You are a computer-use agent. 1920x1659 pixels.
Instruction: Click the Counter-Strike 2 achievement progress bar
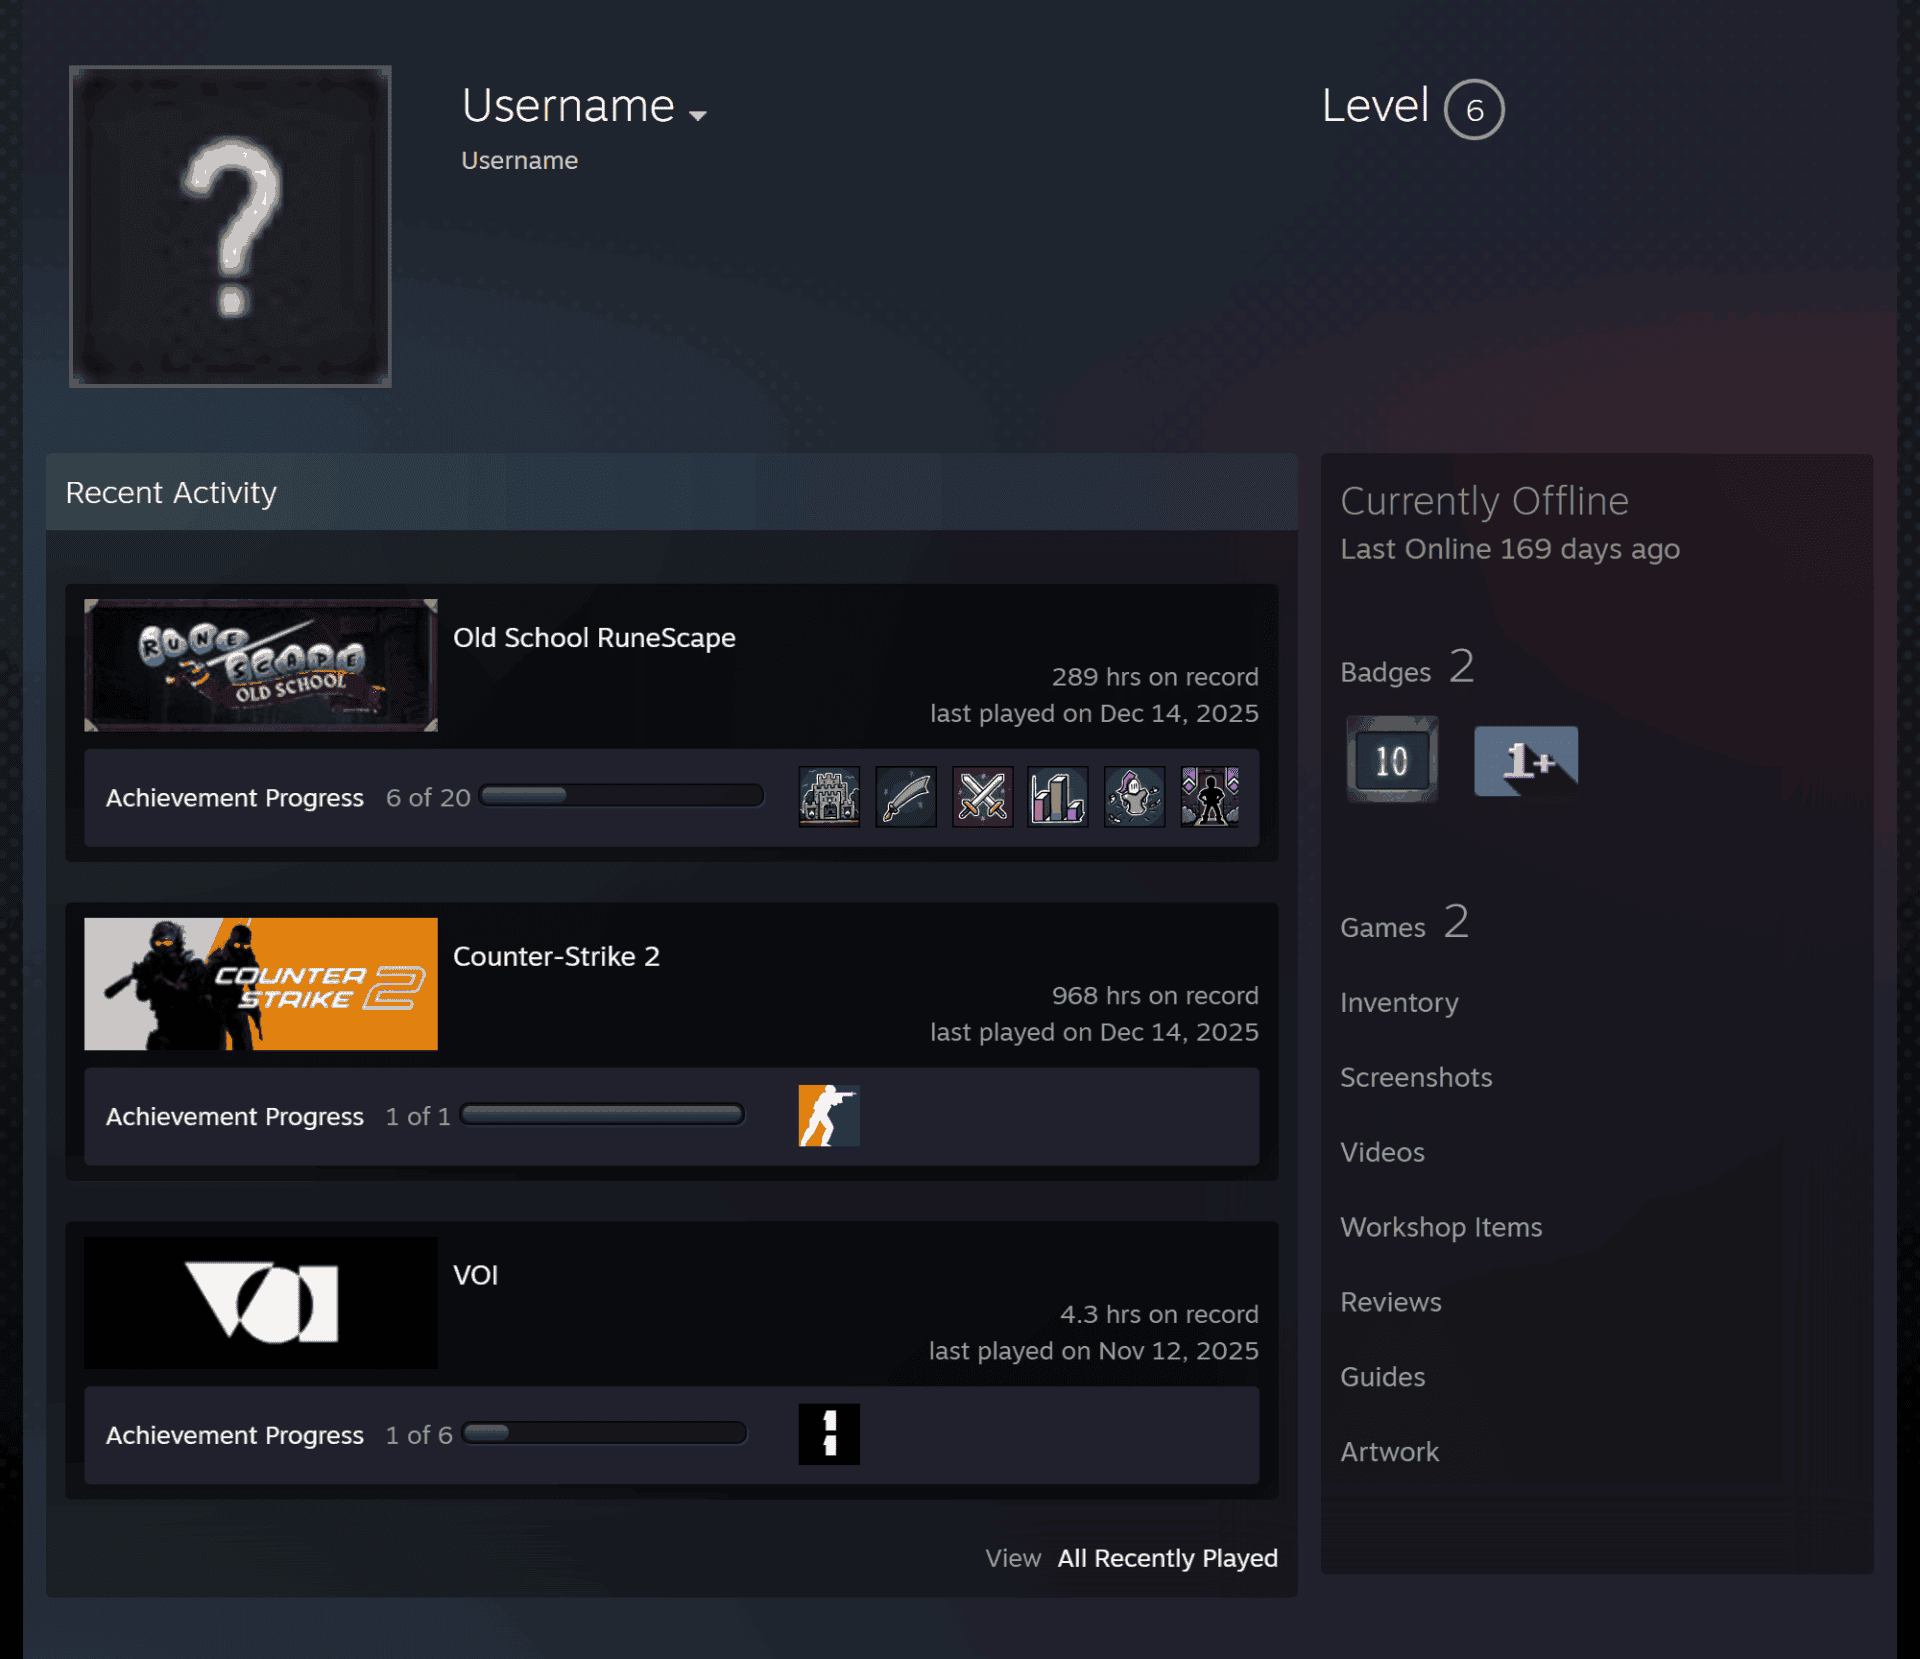(x=602, y=1114)
